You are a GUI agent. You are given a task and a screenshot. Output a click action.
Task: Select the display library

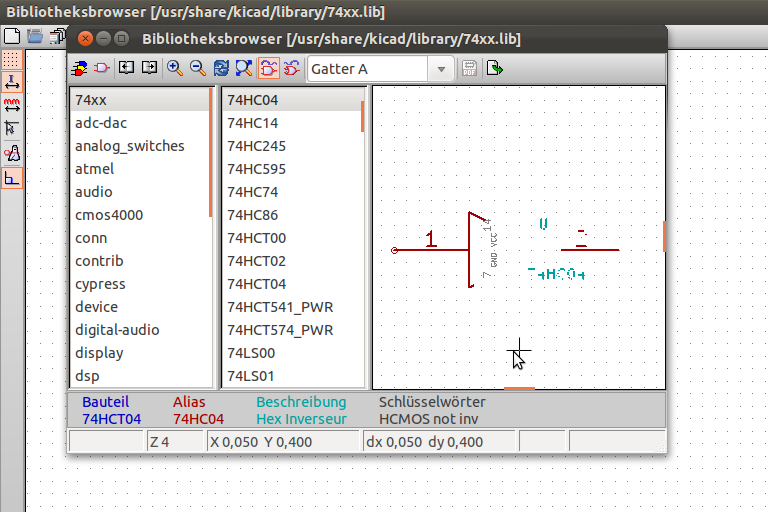click(x=140, y=353)
